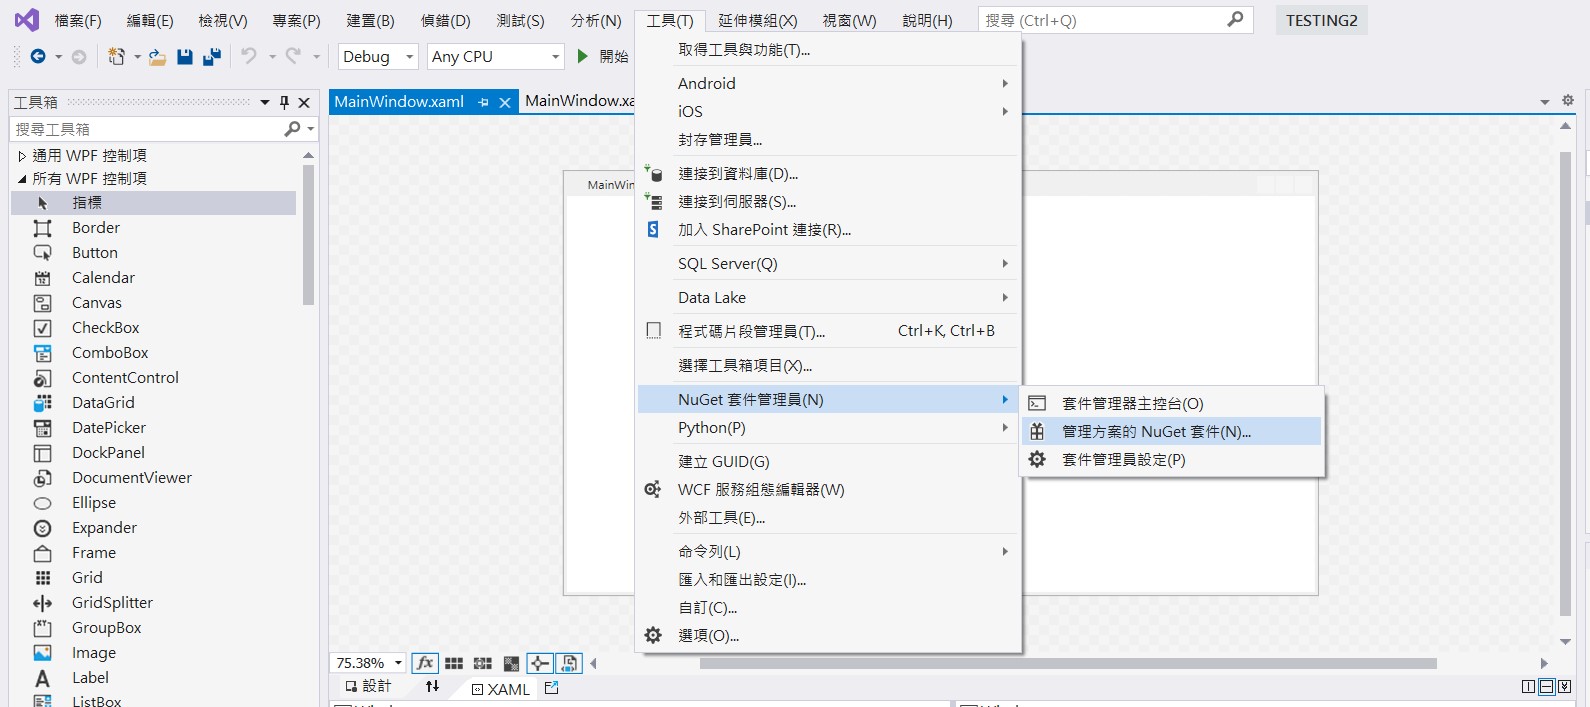1590x707 pixels.
Task: Click the Redo arrow icon
Action: [x=293, y=57]
